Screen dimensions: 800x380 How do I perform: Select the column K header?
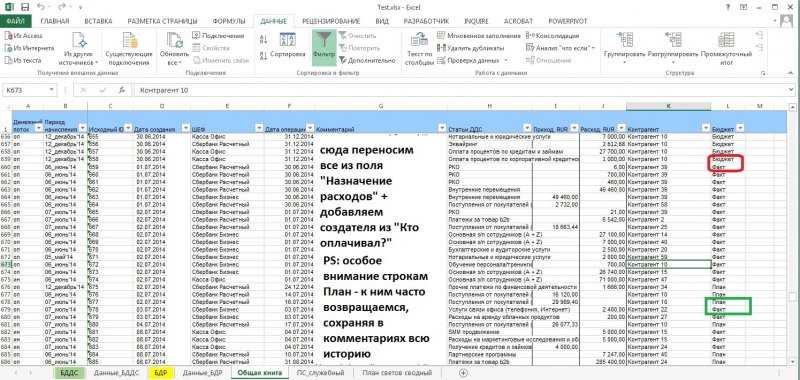pos(668,106)
